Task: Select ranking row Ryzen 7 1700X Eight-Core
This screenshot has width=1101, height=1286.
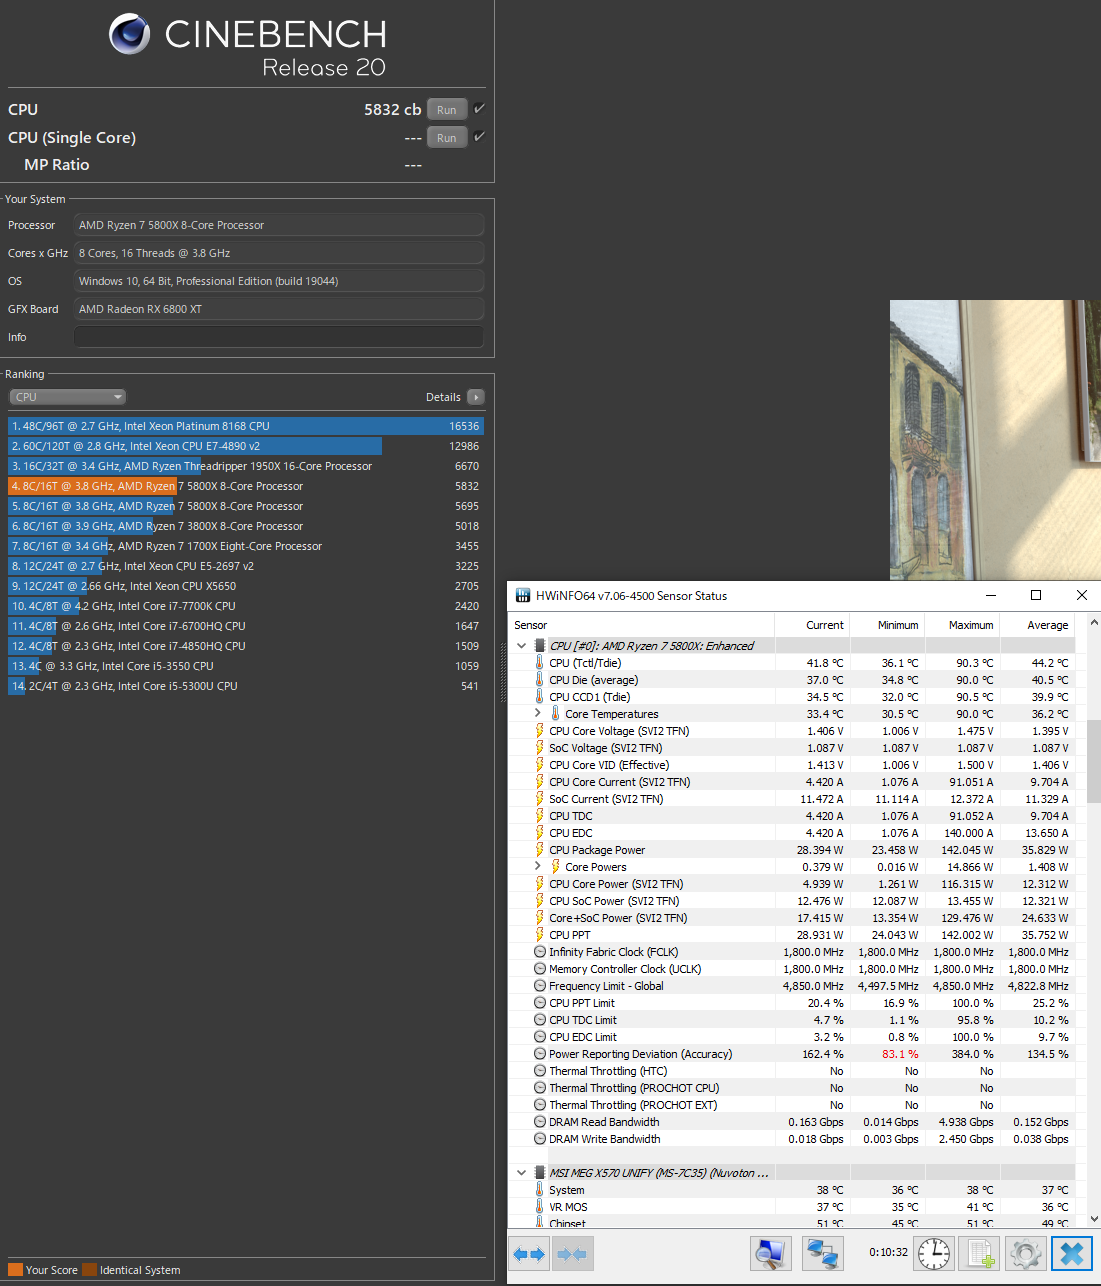Action: coord(245,546)
